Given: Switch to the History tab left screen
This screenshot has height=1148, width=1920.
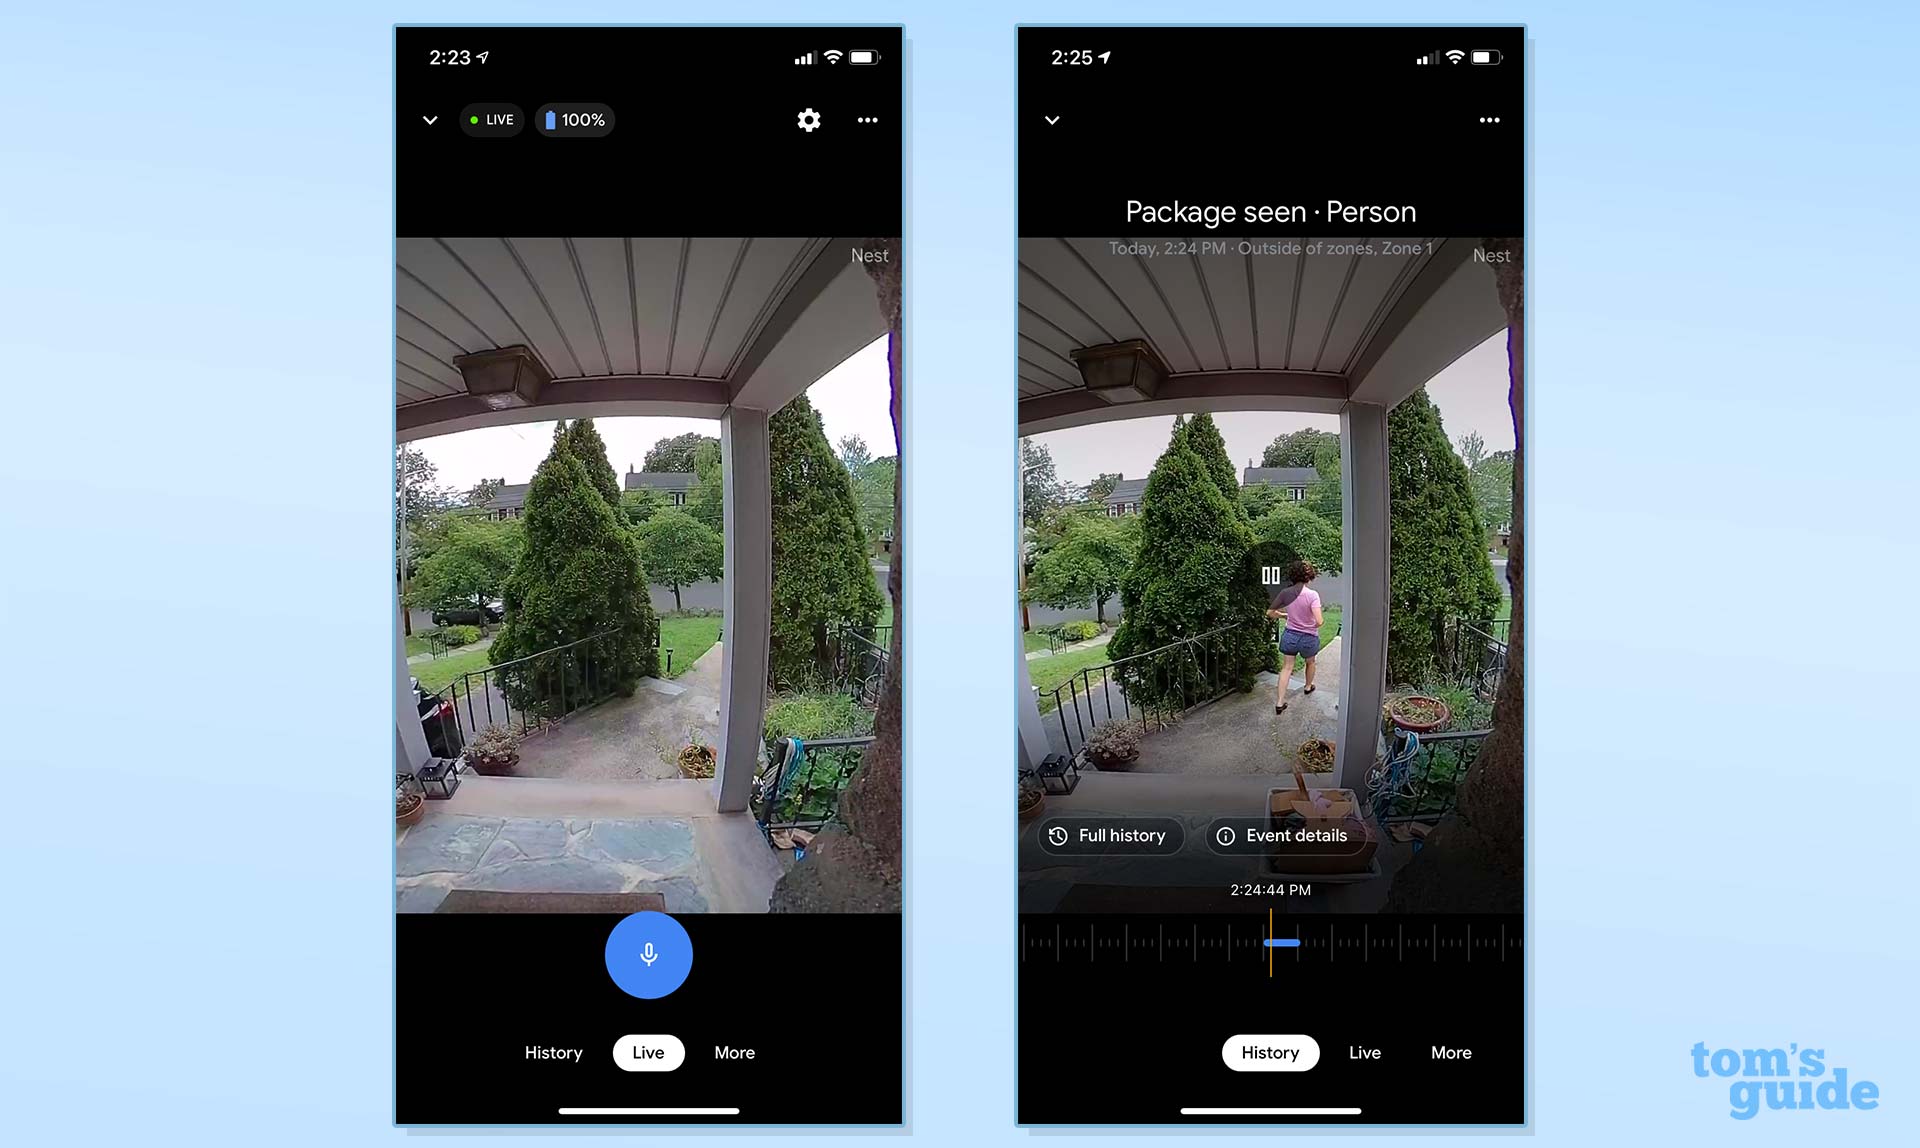Looking at the screenshot, I should pos(553,1052).
